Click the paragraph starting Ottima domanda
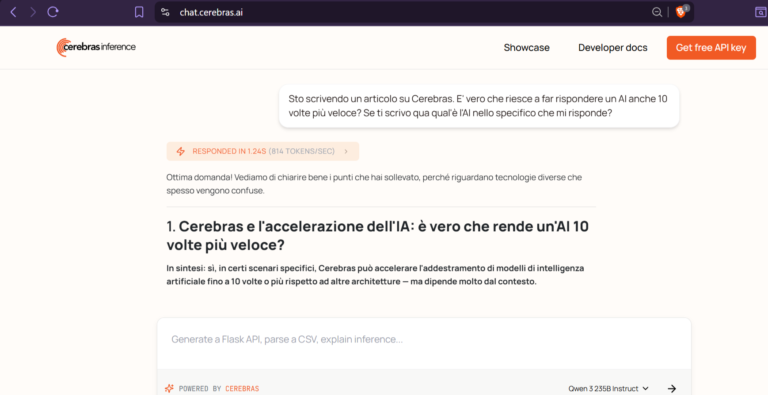The image size is (768, 395). click(374, 184)
